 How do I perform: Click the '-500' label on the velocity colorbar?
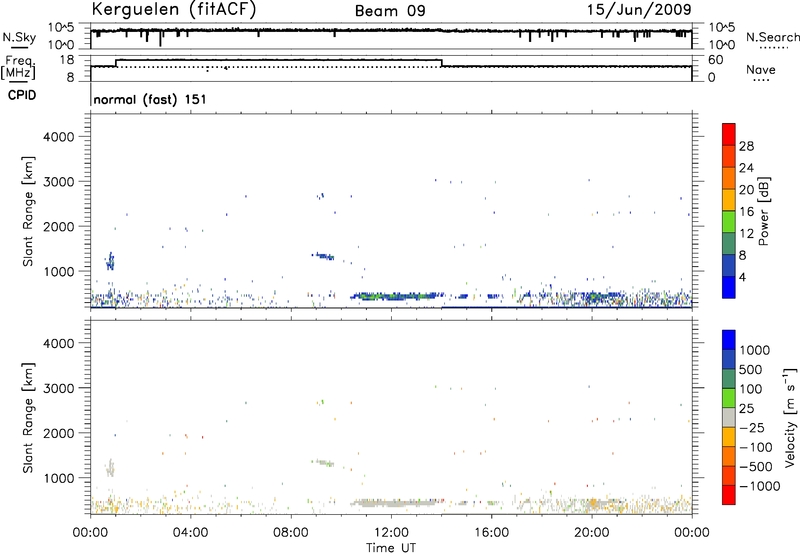click(x=755, y=466)
